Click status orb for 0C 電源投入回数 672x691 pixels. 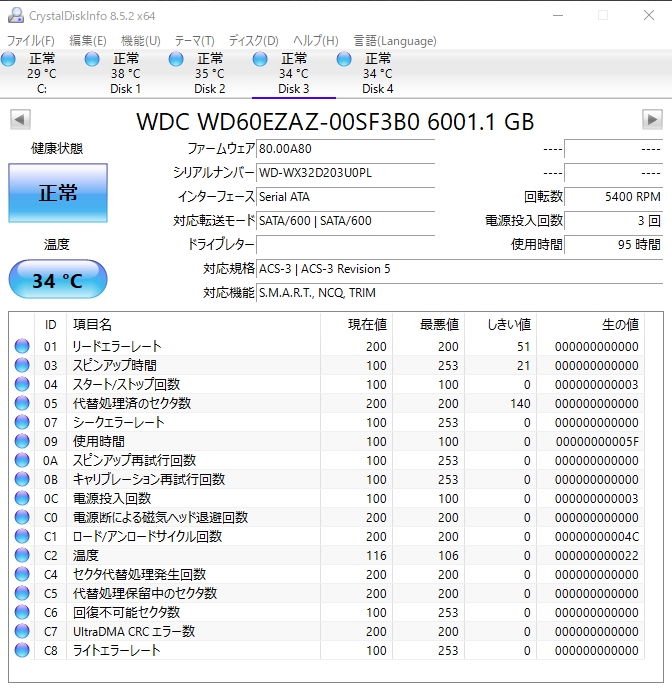(x=22, y=498)
